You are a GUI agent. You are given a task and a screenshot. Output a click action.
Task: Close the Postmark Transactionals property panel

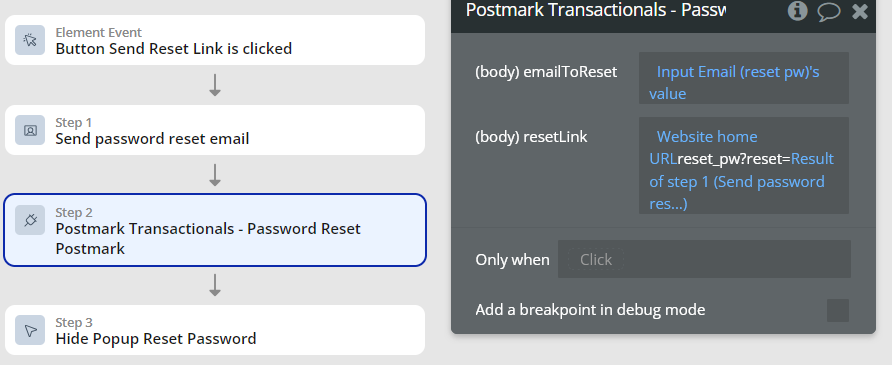click(x=860, y=11)
